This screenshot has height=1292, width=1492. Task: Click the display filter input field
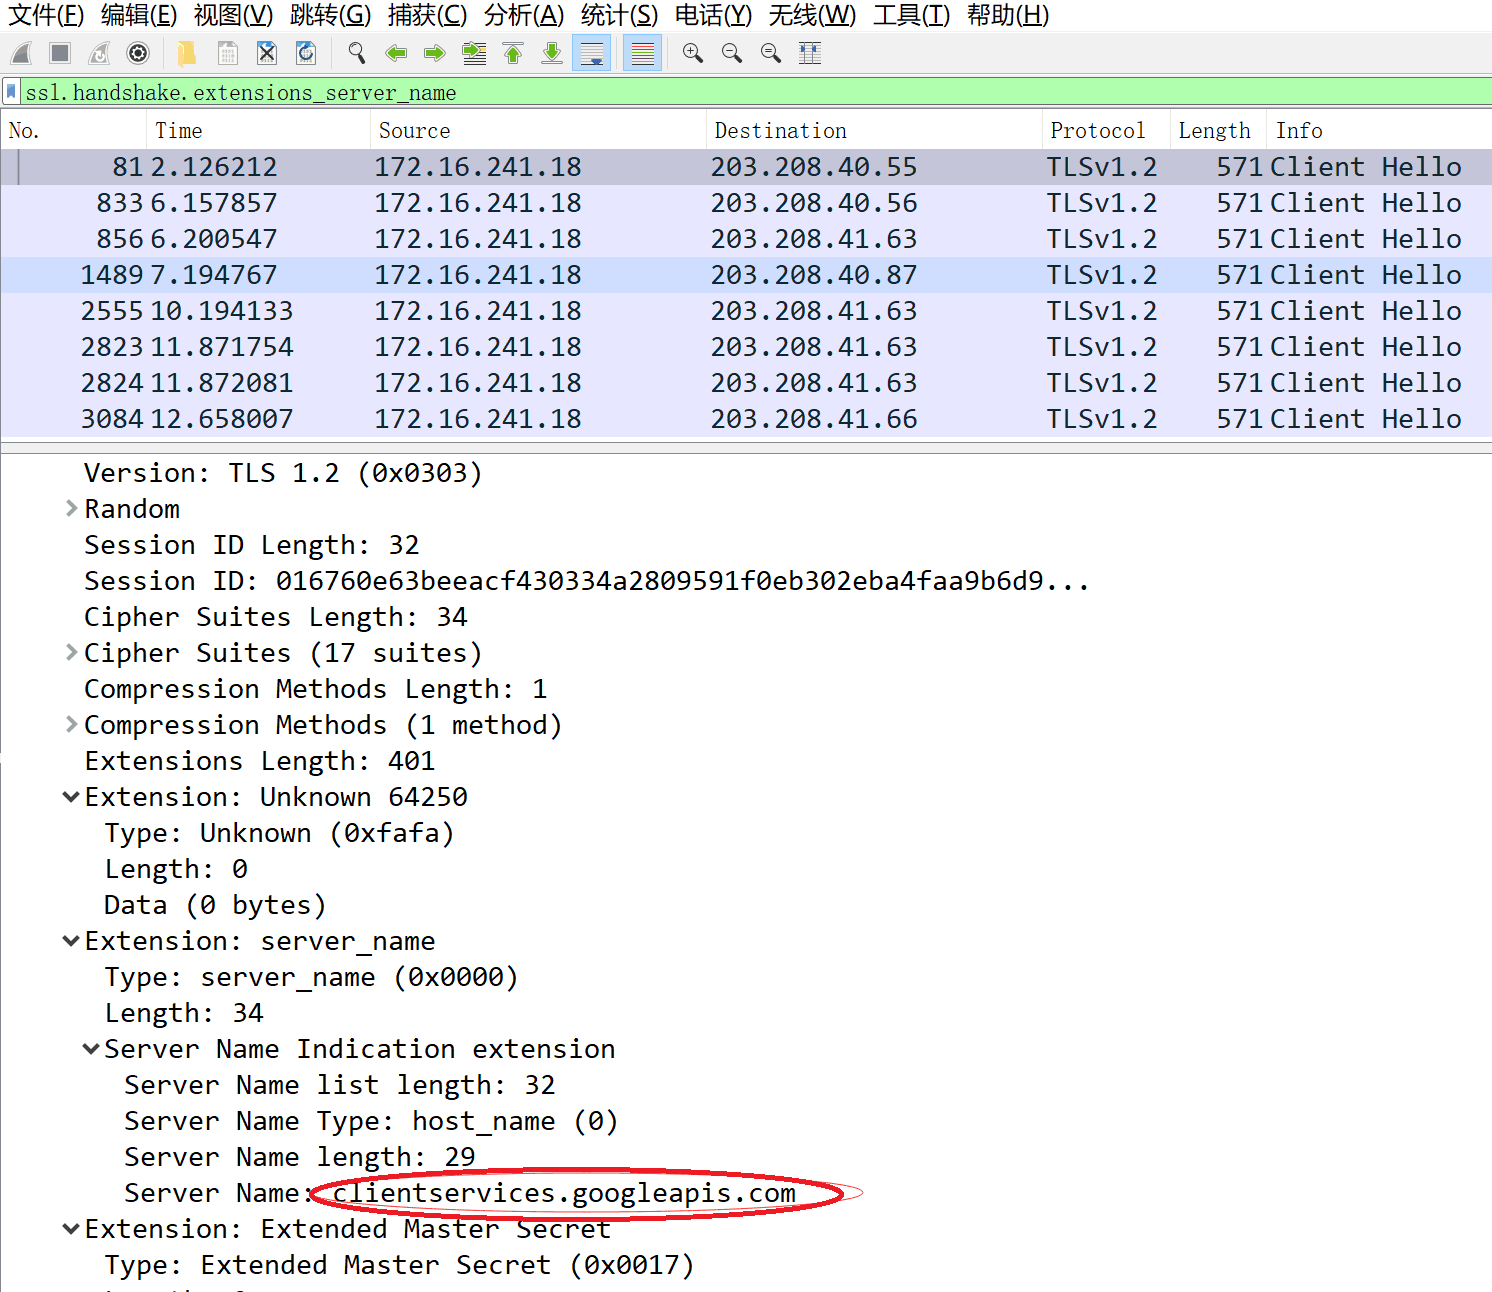tap(700, 92)
